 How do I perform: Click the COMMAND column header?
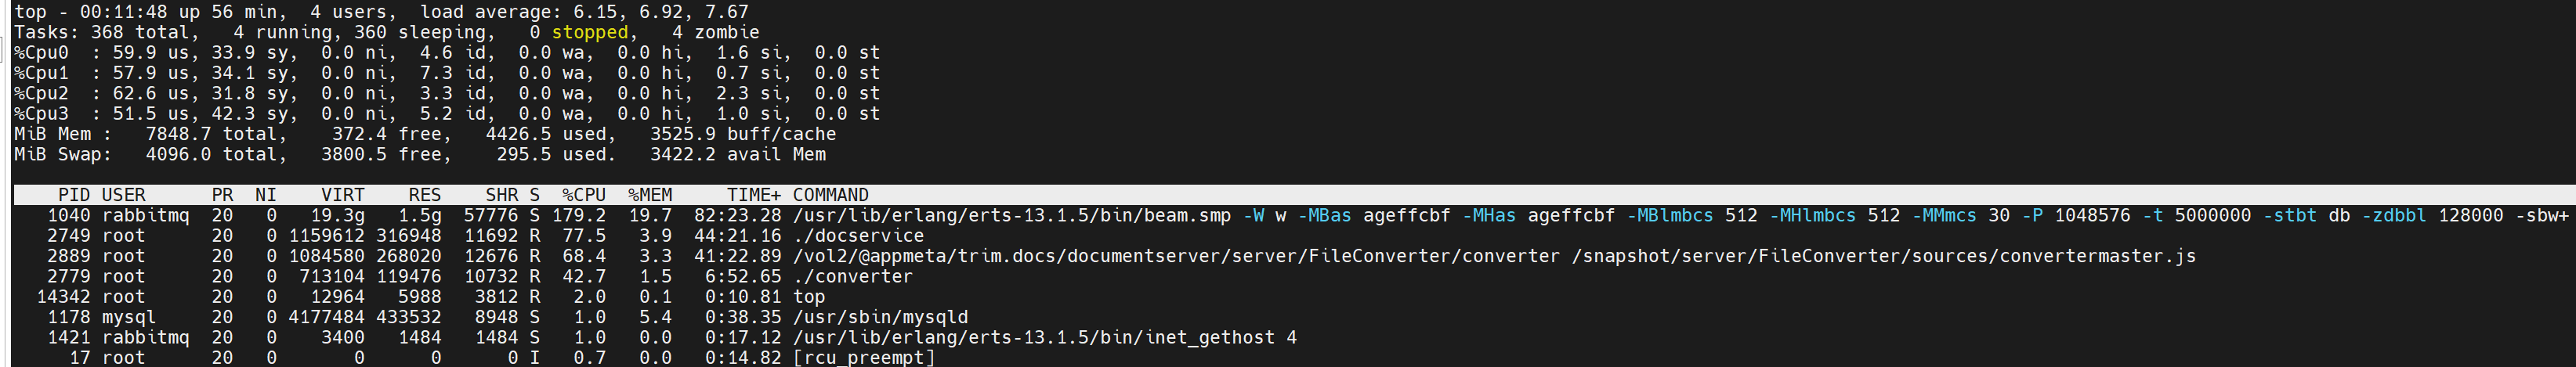tap(830, 195)
